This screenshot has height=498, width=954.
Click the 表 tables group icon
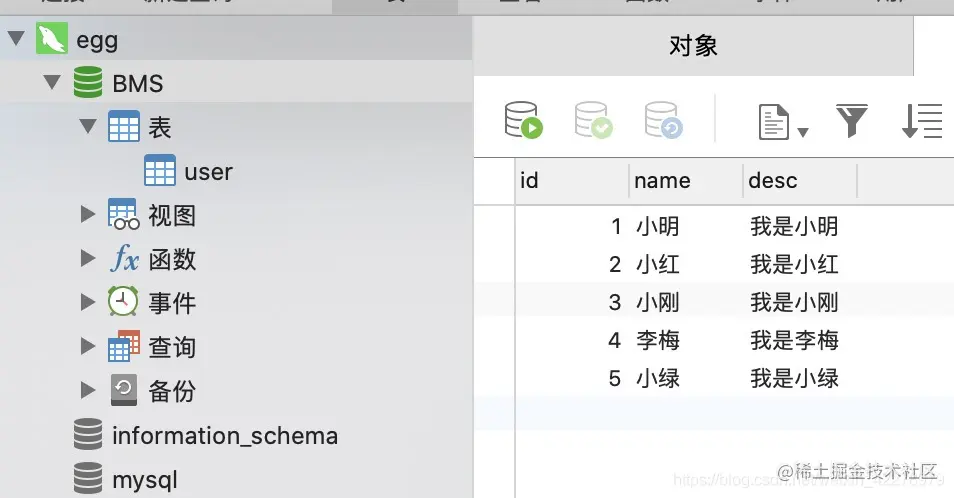point(124,126)
